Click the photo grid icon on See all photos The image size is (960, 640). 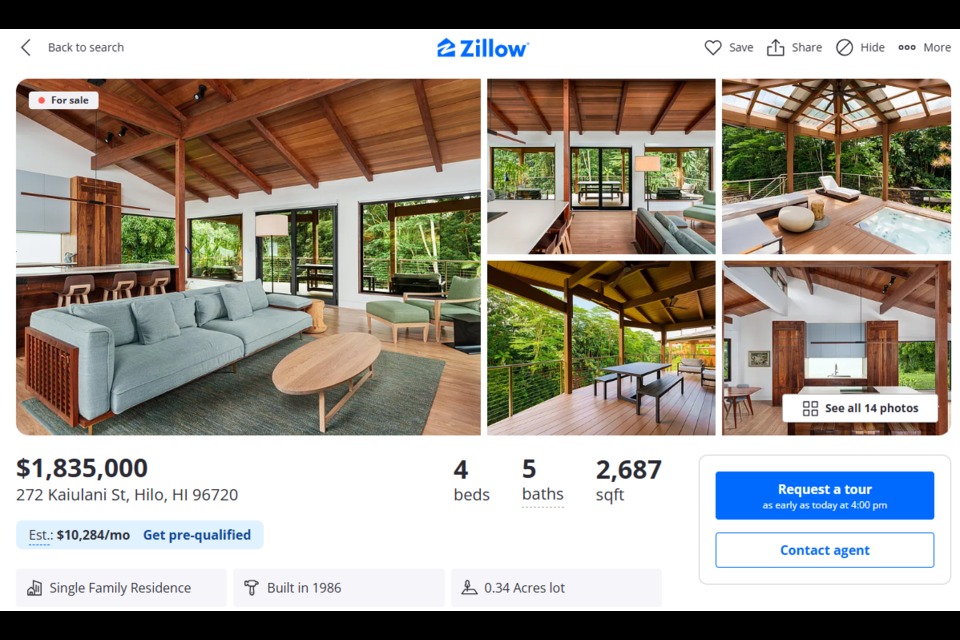tap(810, 408)
